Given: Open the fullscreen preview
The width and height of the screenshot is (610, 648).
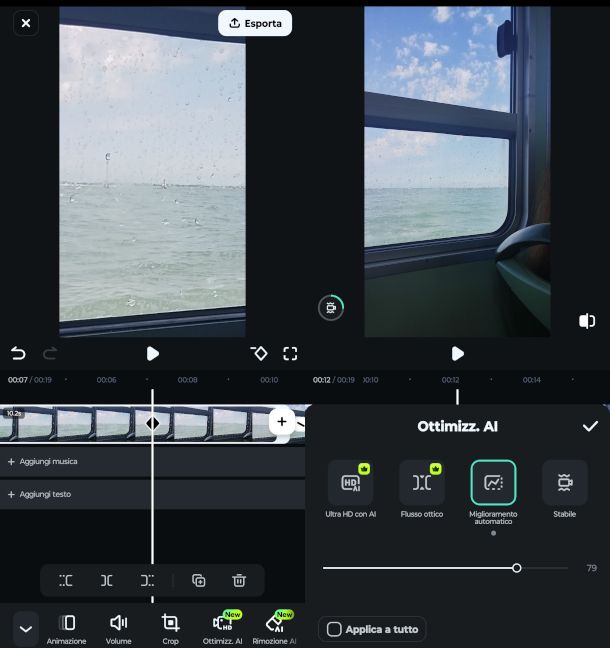Looking at the screenshot, I should tap(290, 354).
